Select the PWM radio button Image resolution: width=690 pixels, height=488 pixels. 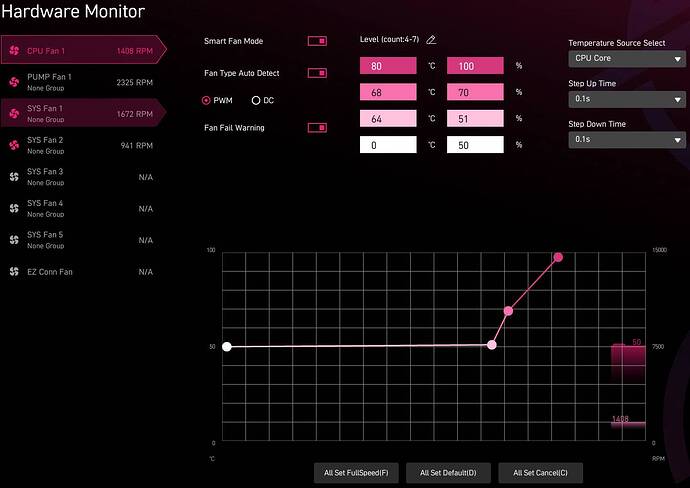click(x=206, y=100)
